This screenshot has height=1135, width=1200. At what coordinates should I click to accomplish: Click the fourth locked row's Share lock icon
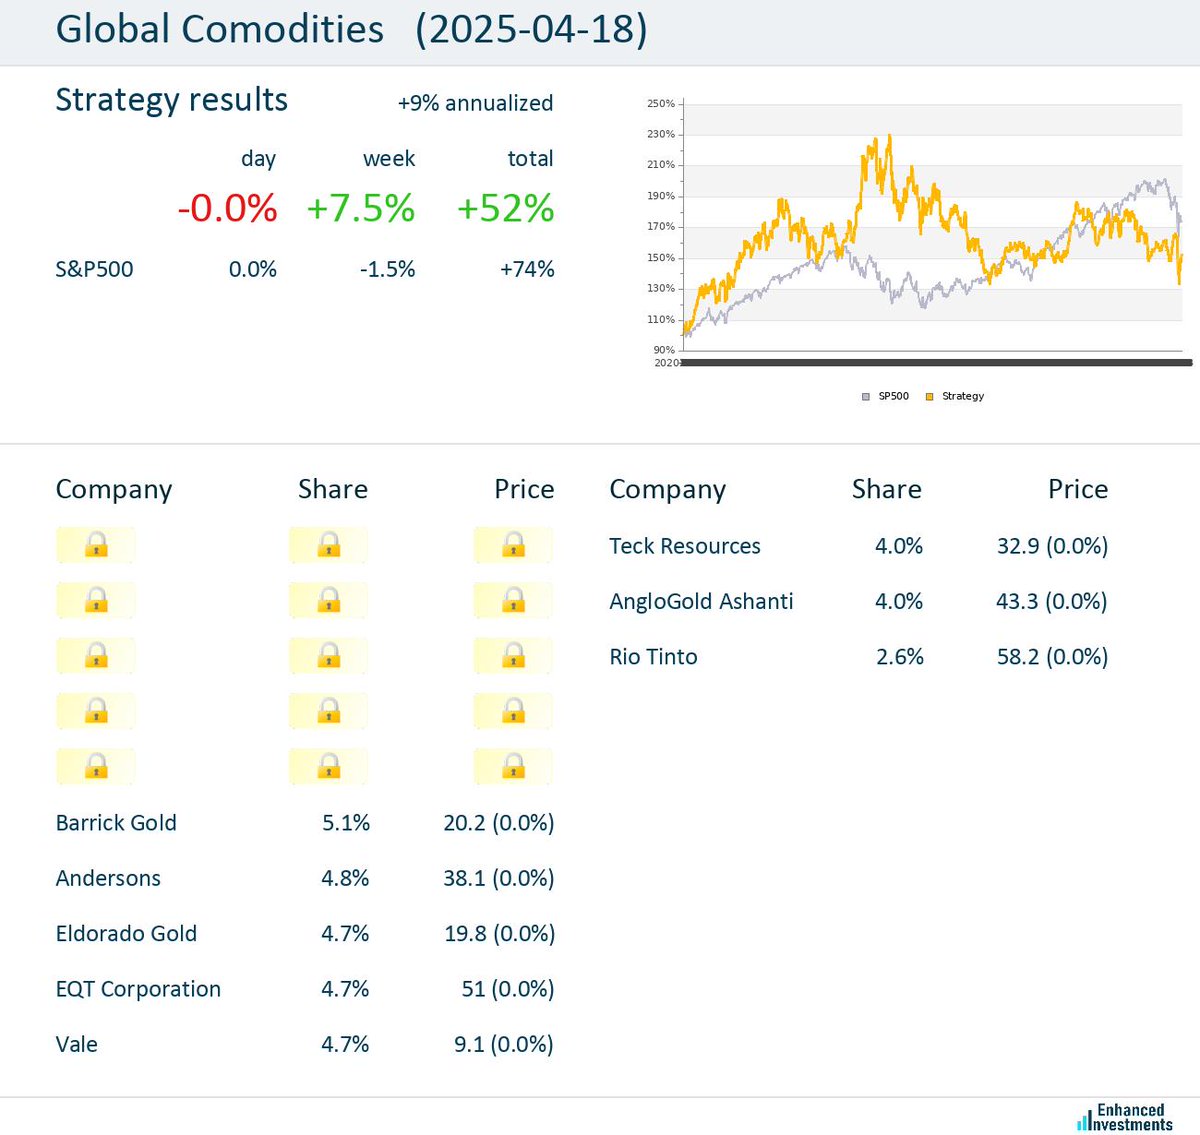pyautogui.click(x=329, y=711)
